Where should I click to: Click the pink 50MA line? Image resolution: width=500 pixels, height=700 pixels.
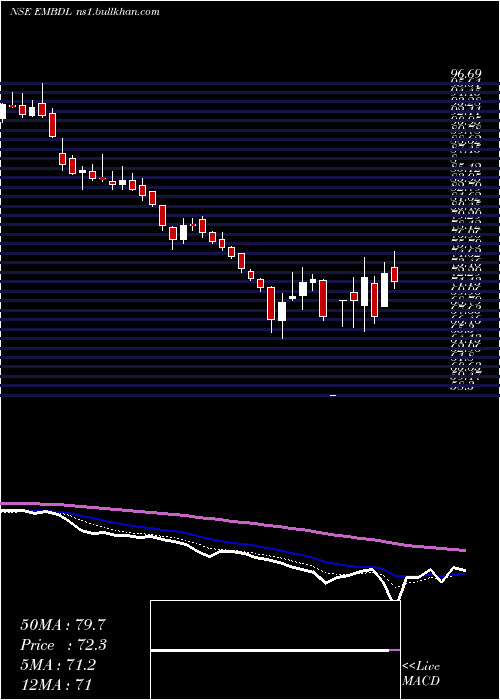coord(232,522)
